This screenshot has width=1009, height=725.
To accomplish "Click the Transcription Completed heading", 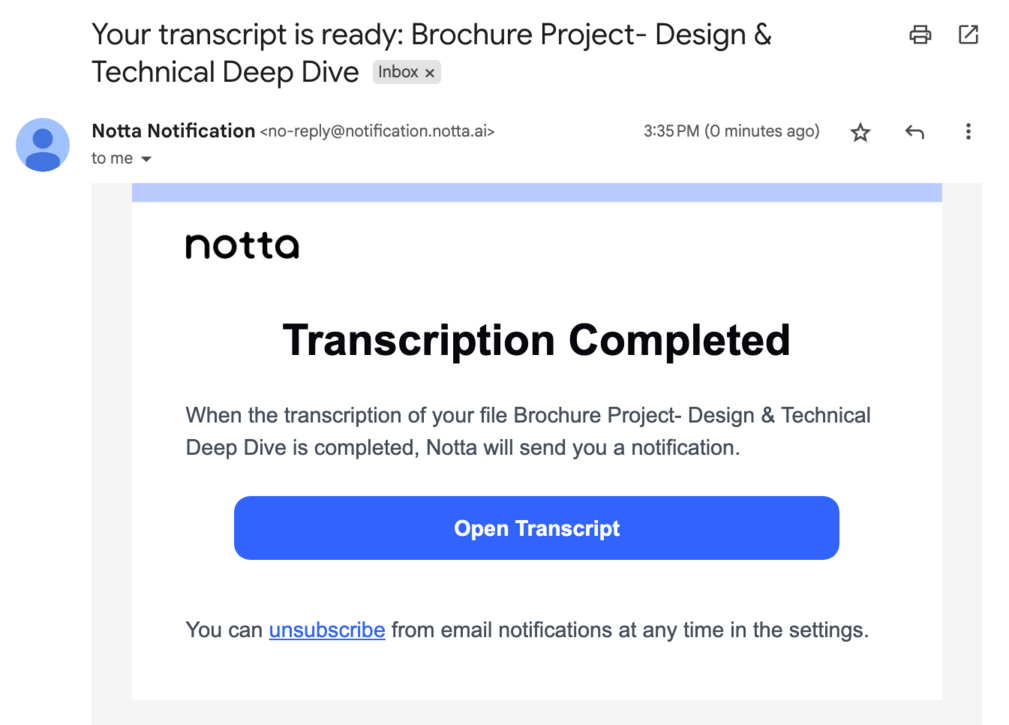I will point(536,340).
